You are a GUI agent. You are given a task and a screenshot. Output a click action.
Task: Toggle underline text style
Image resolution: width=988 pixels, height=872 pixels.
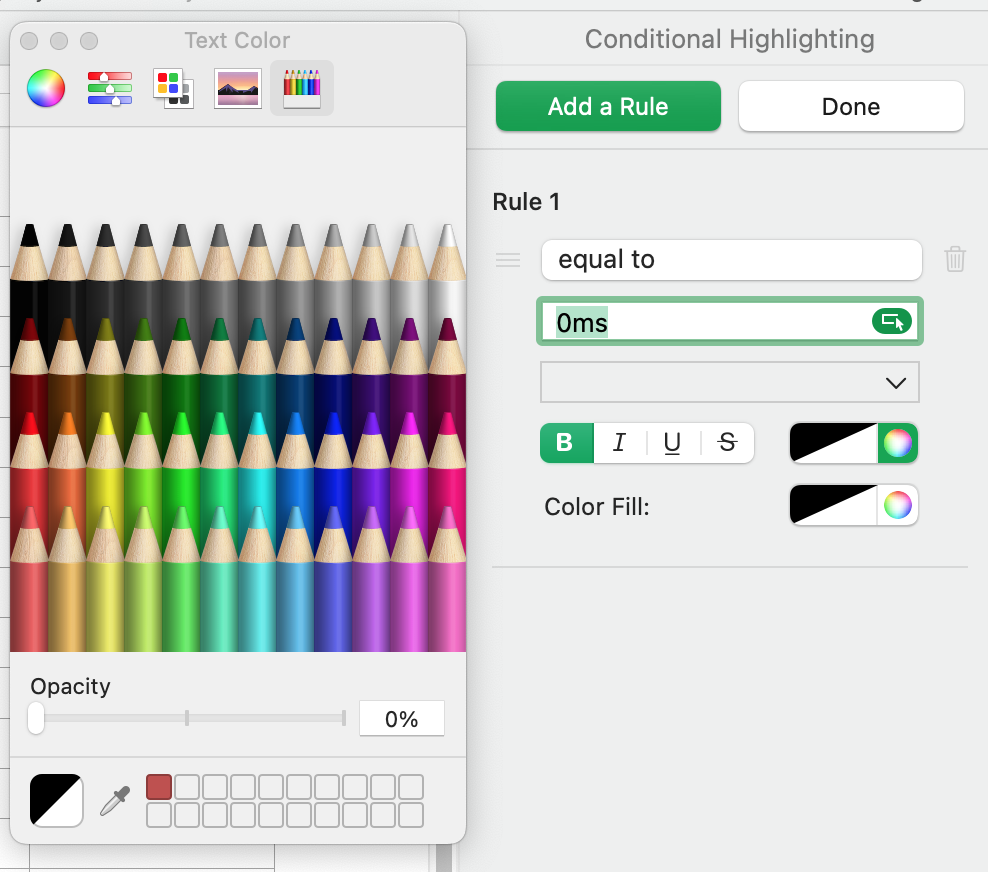672,443
